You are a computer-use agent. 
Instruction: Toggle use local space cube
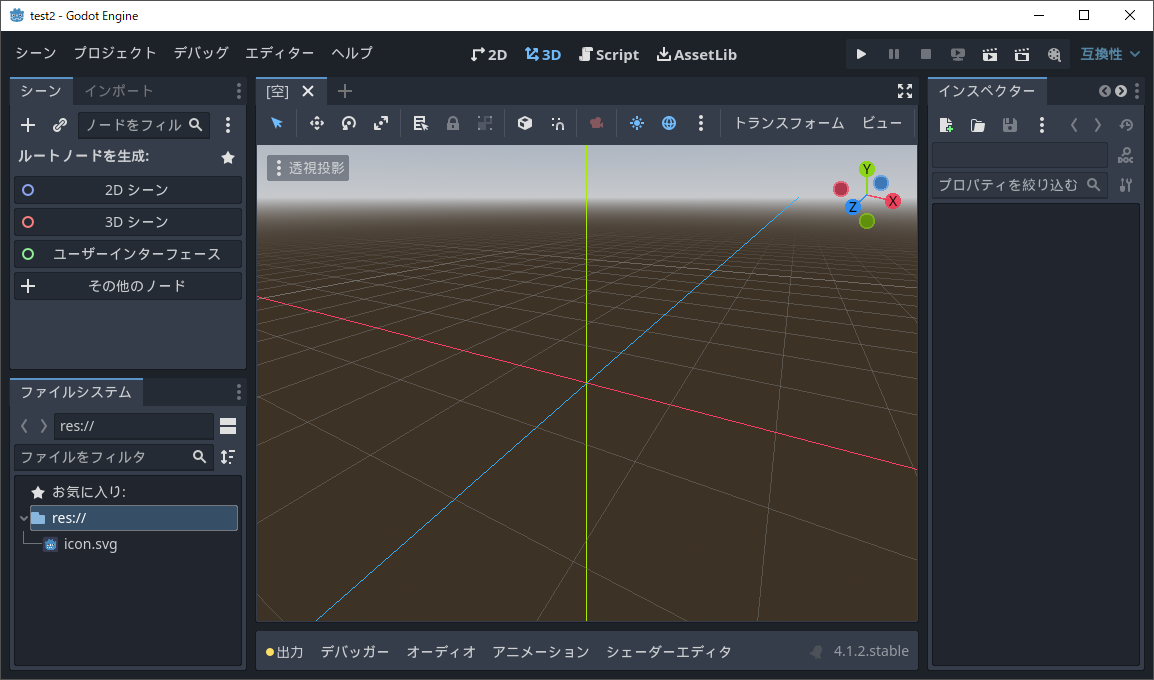pos(525,123)
